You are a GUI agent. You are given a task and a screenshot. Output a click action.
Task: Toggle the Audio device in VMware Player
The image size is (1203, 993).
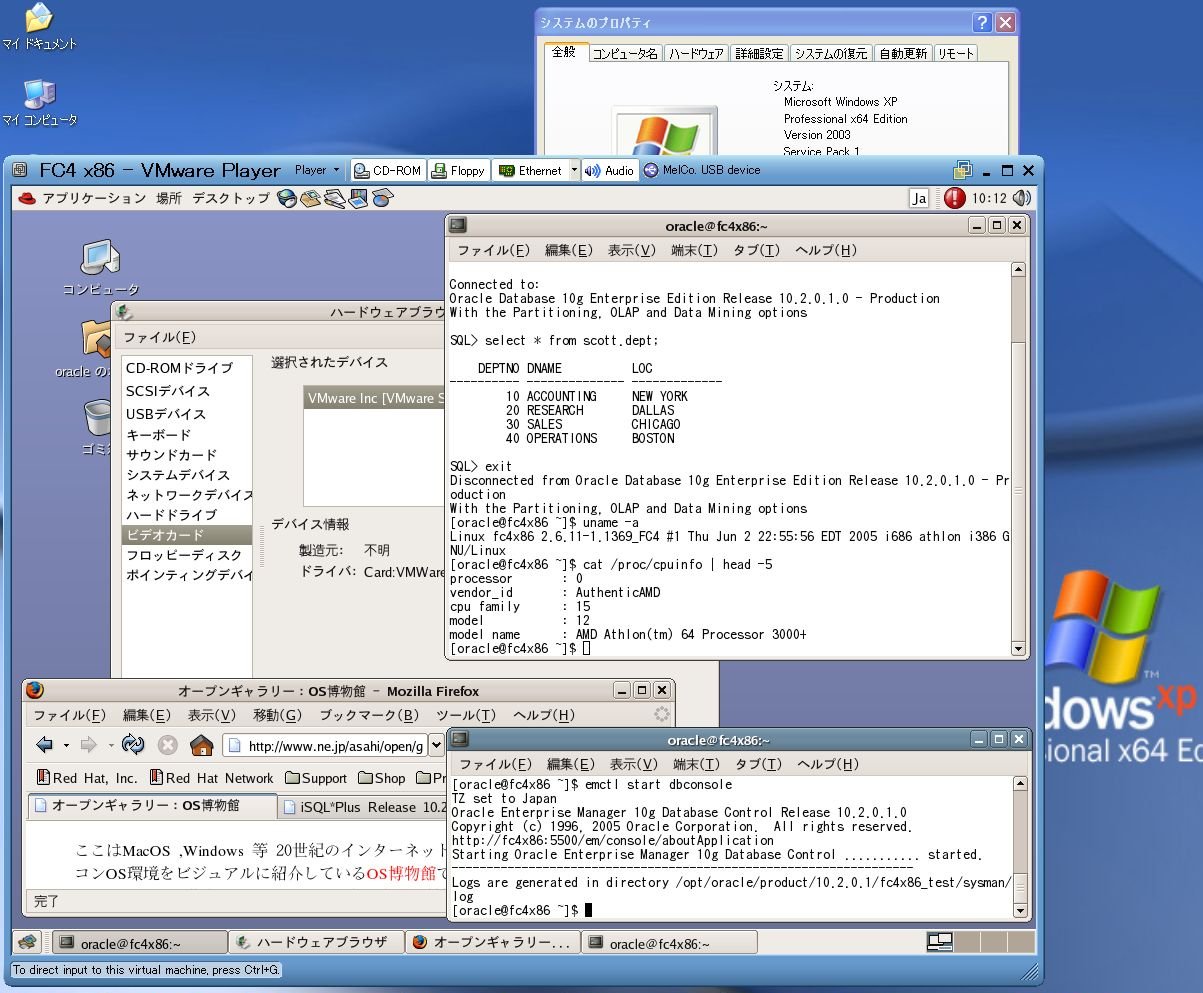[x=609, y=171]
